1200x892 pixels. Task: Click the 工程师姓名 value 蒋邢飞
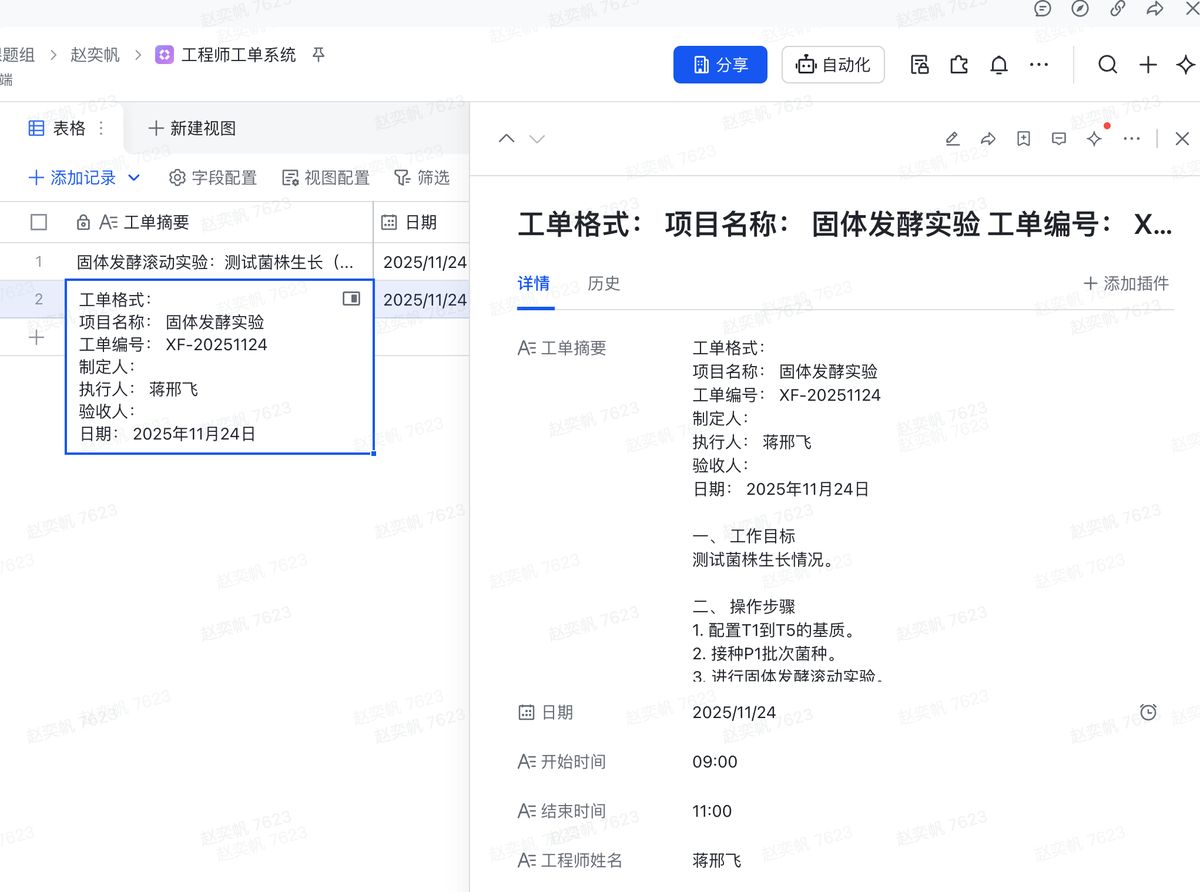(717, 860)
